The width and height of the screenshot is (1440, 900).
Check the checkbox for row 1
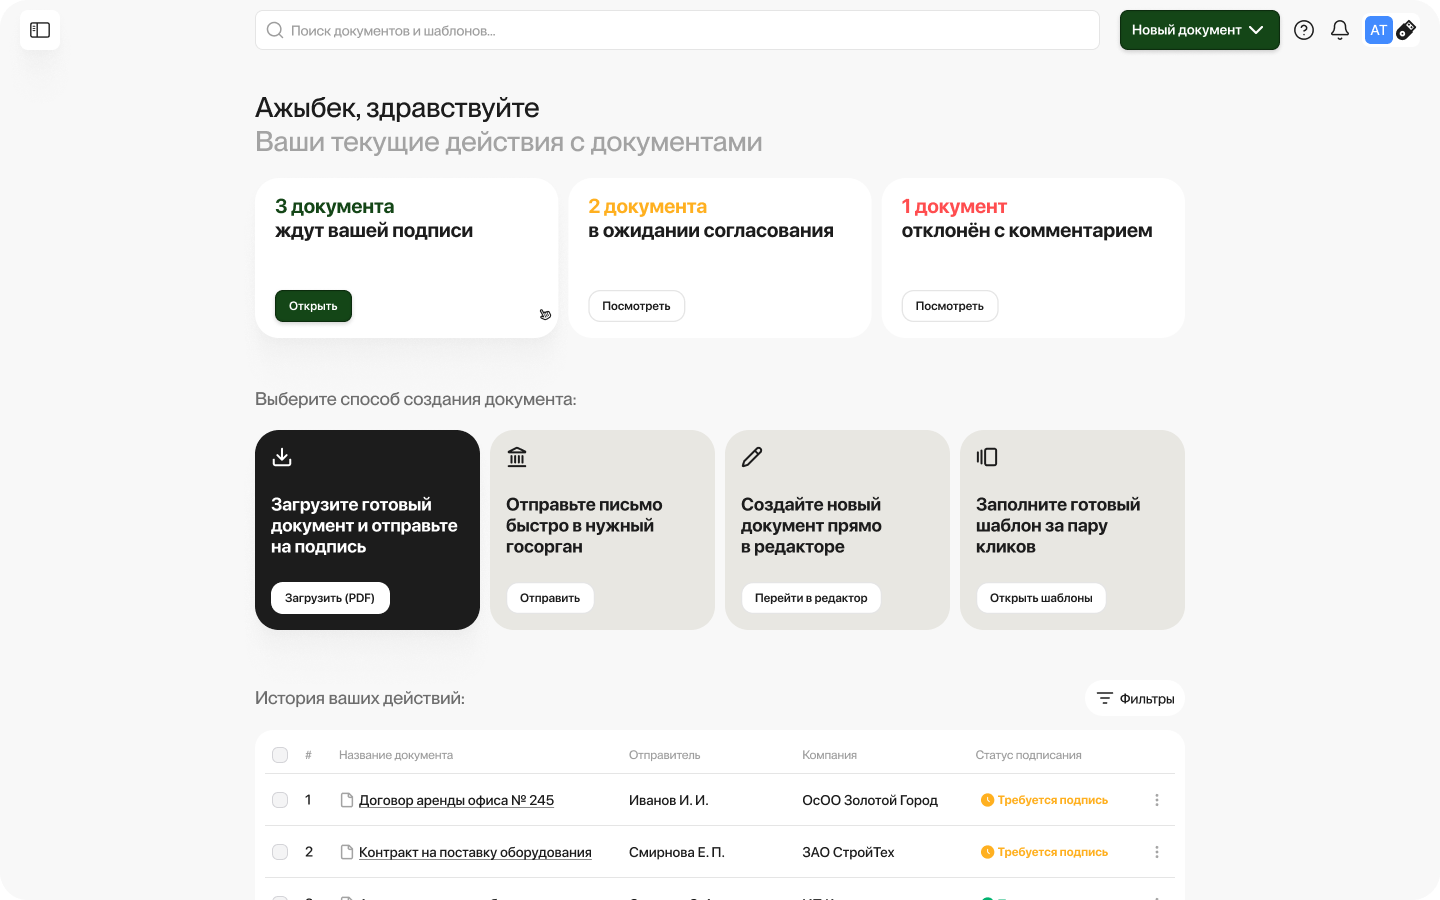(280, 799)
